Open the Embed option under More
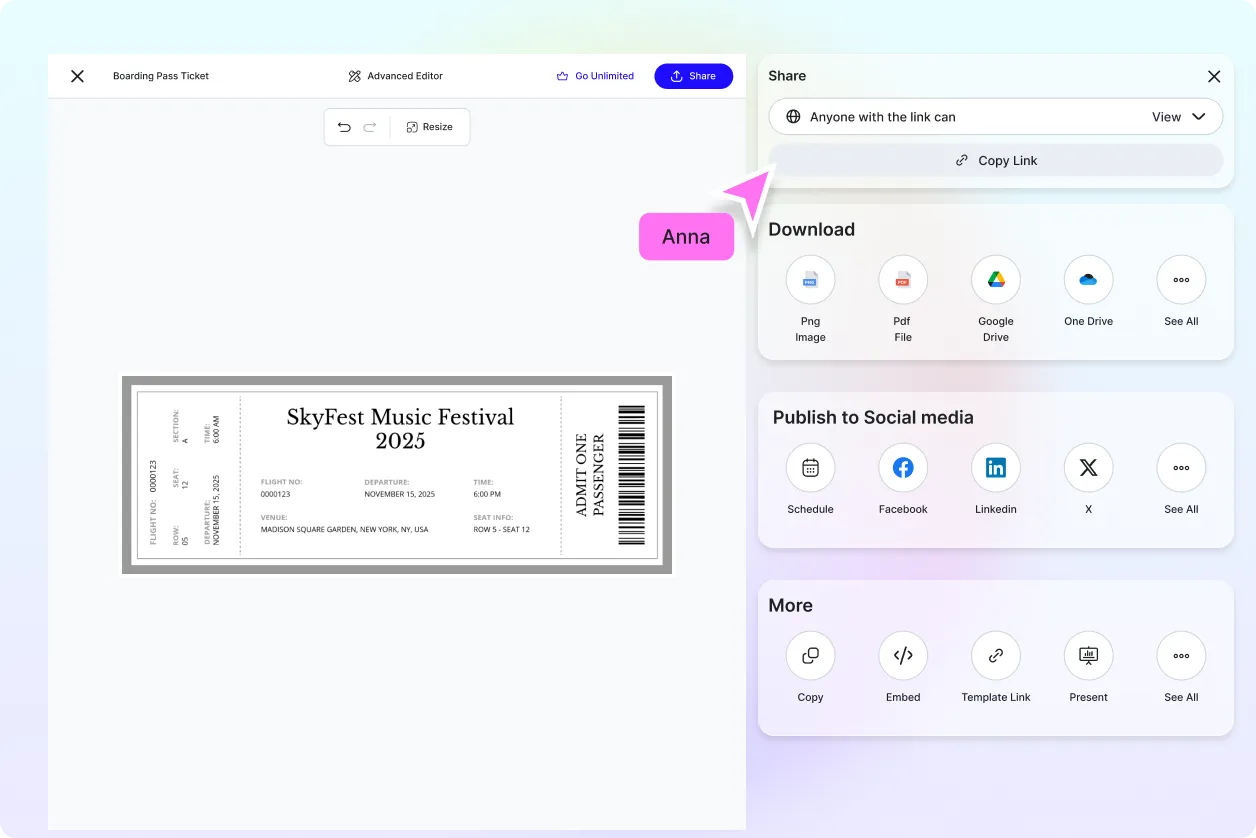 (x=902, y=656)
